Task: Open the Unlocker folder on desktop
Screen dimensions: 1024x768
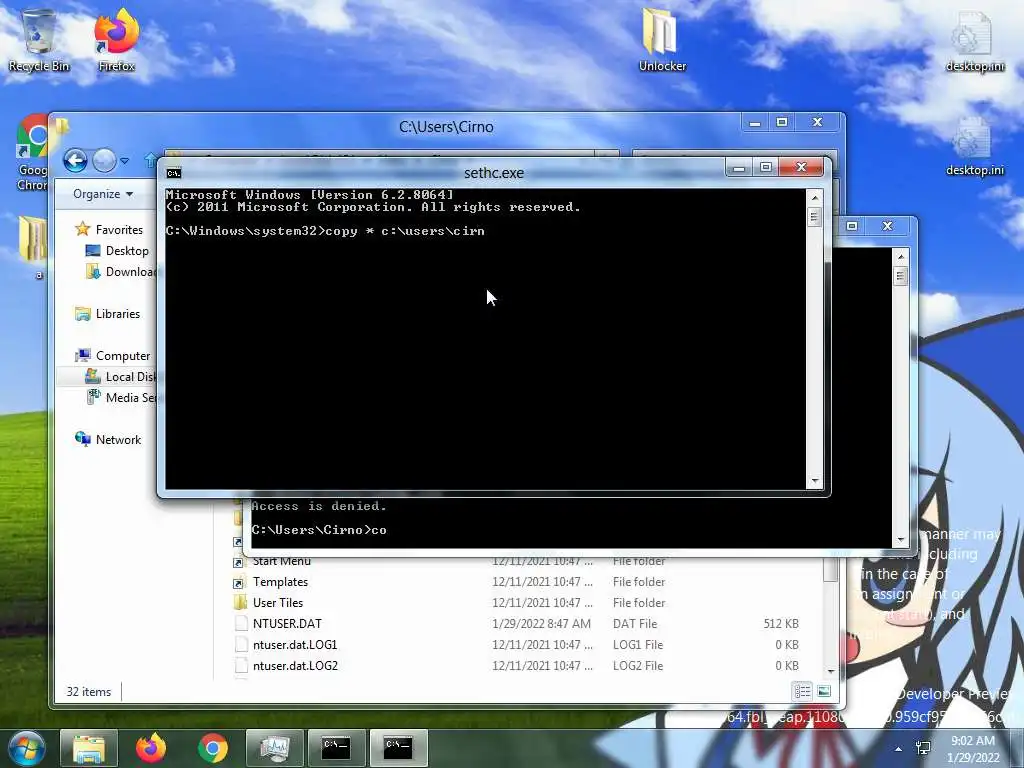Action: pos(662,41)
